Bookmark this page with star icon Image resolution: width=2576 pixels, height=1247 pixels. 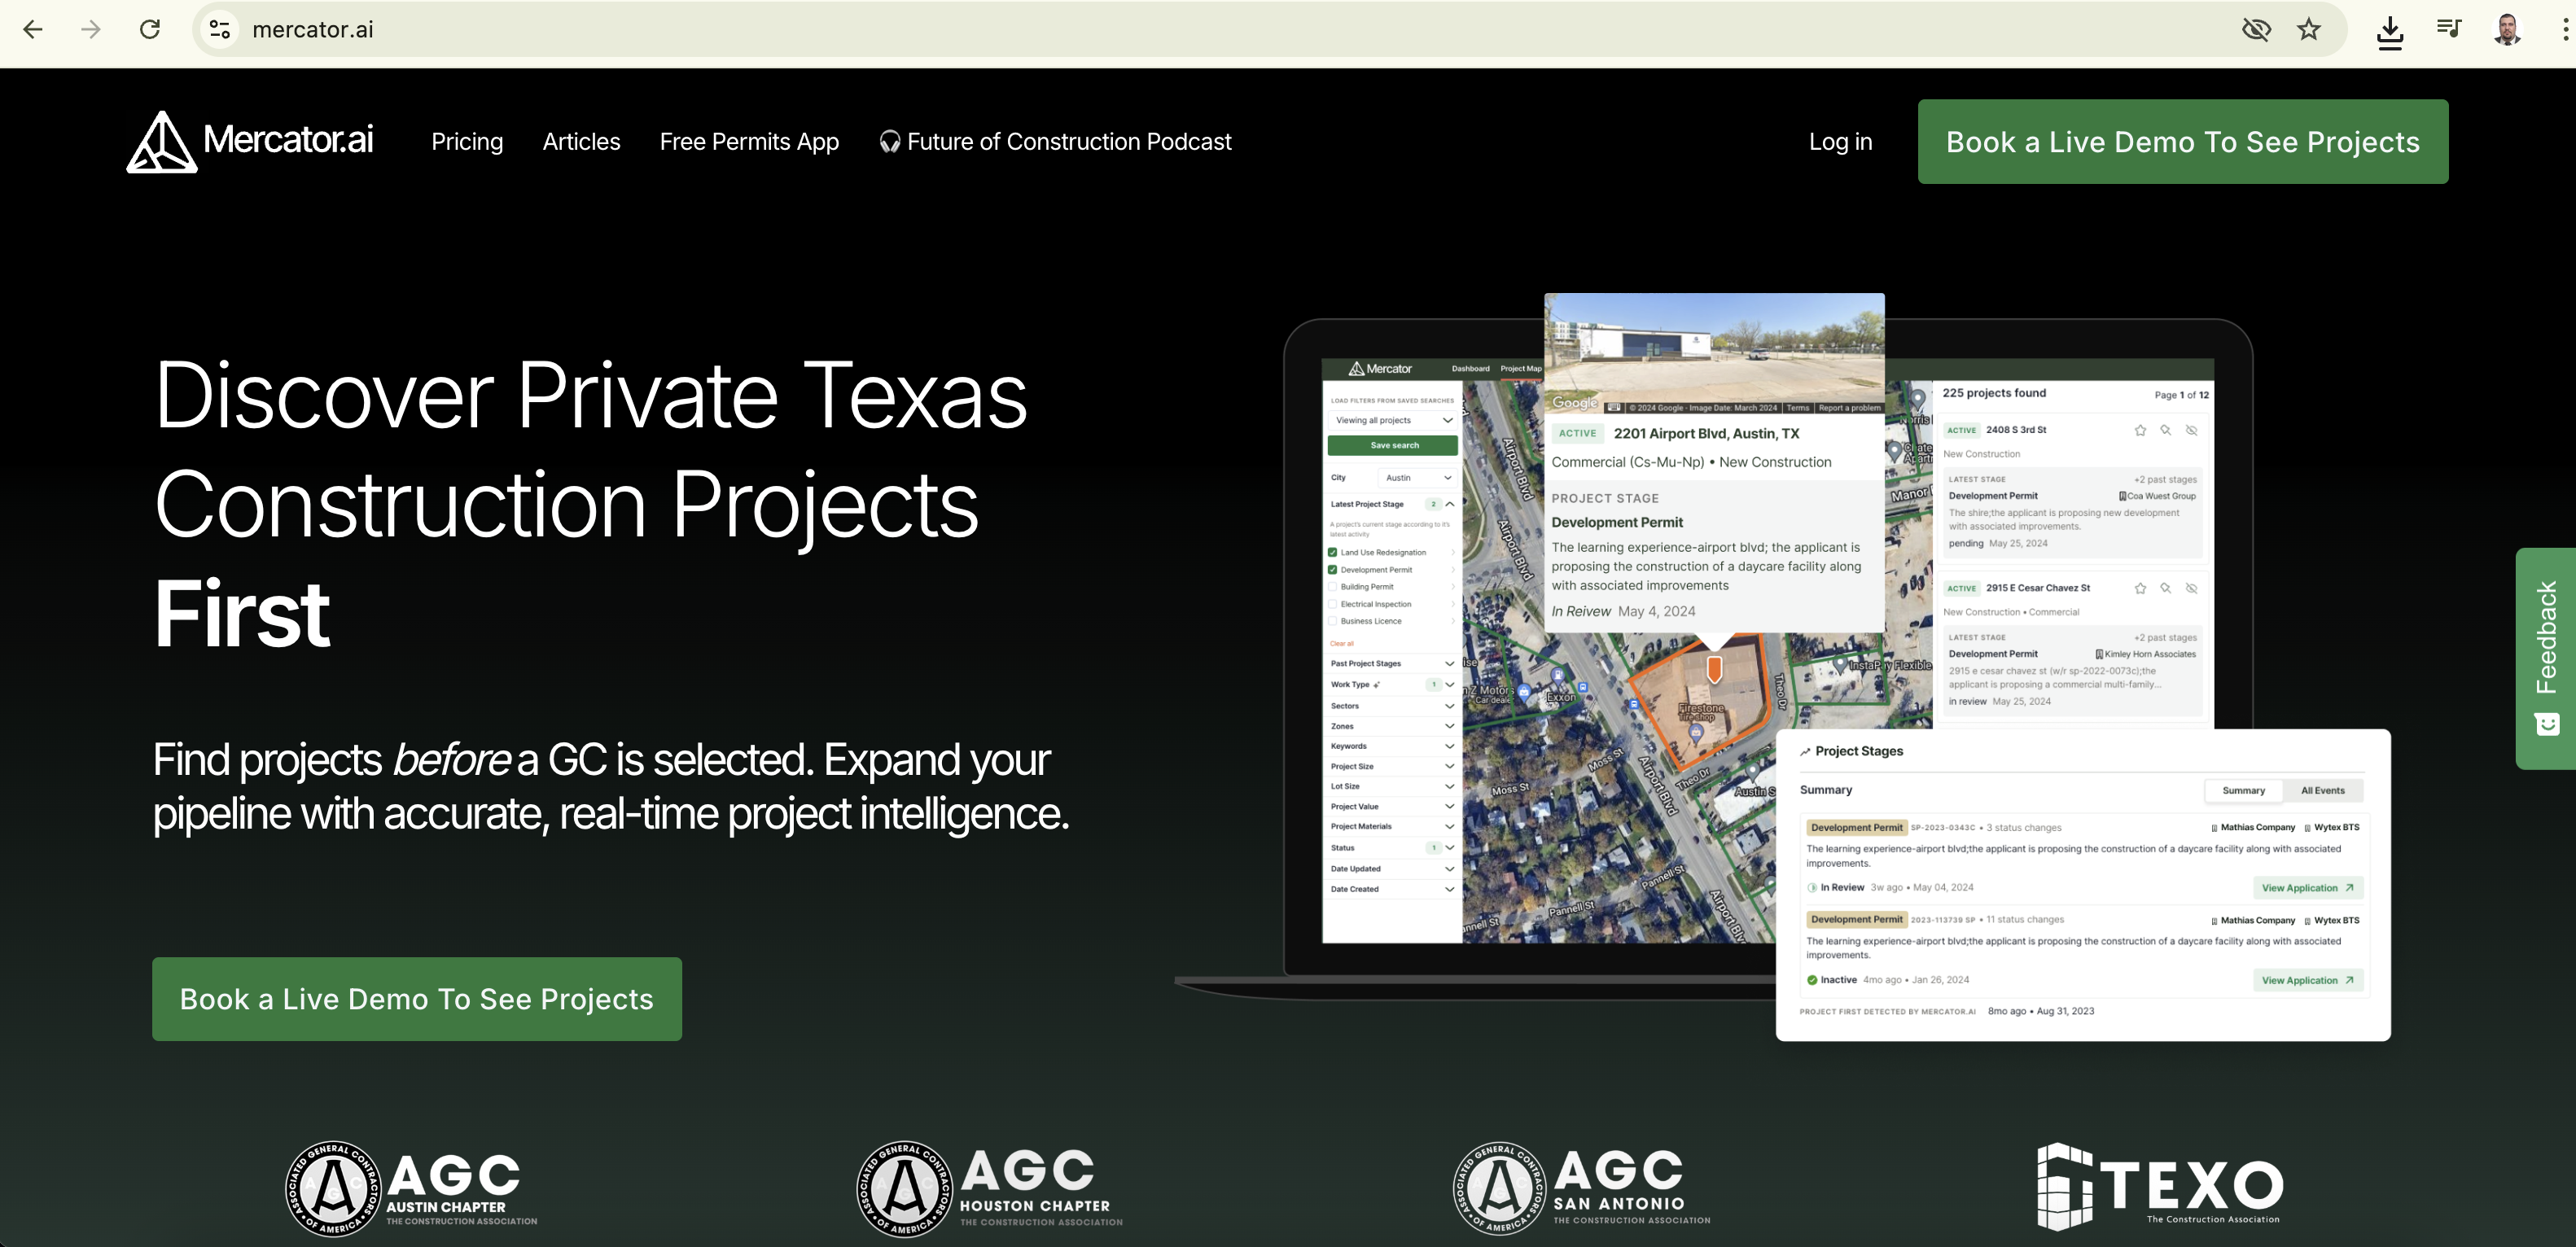click(x=2308, y=29)
